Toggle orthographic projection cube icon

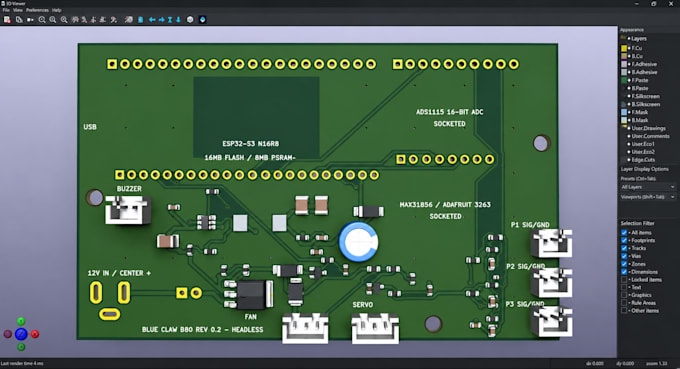coord(190,20)
